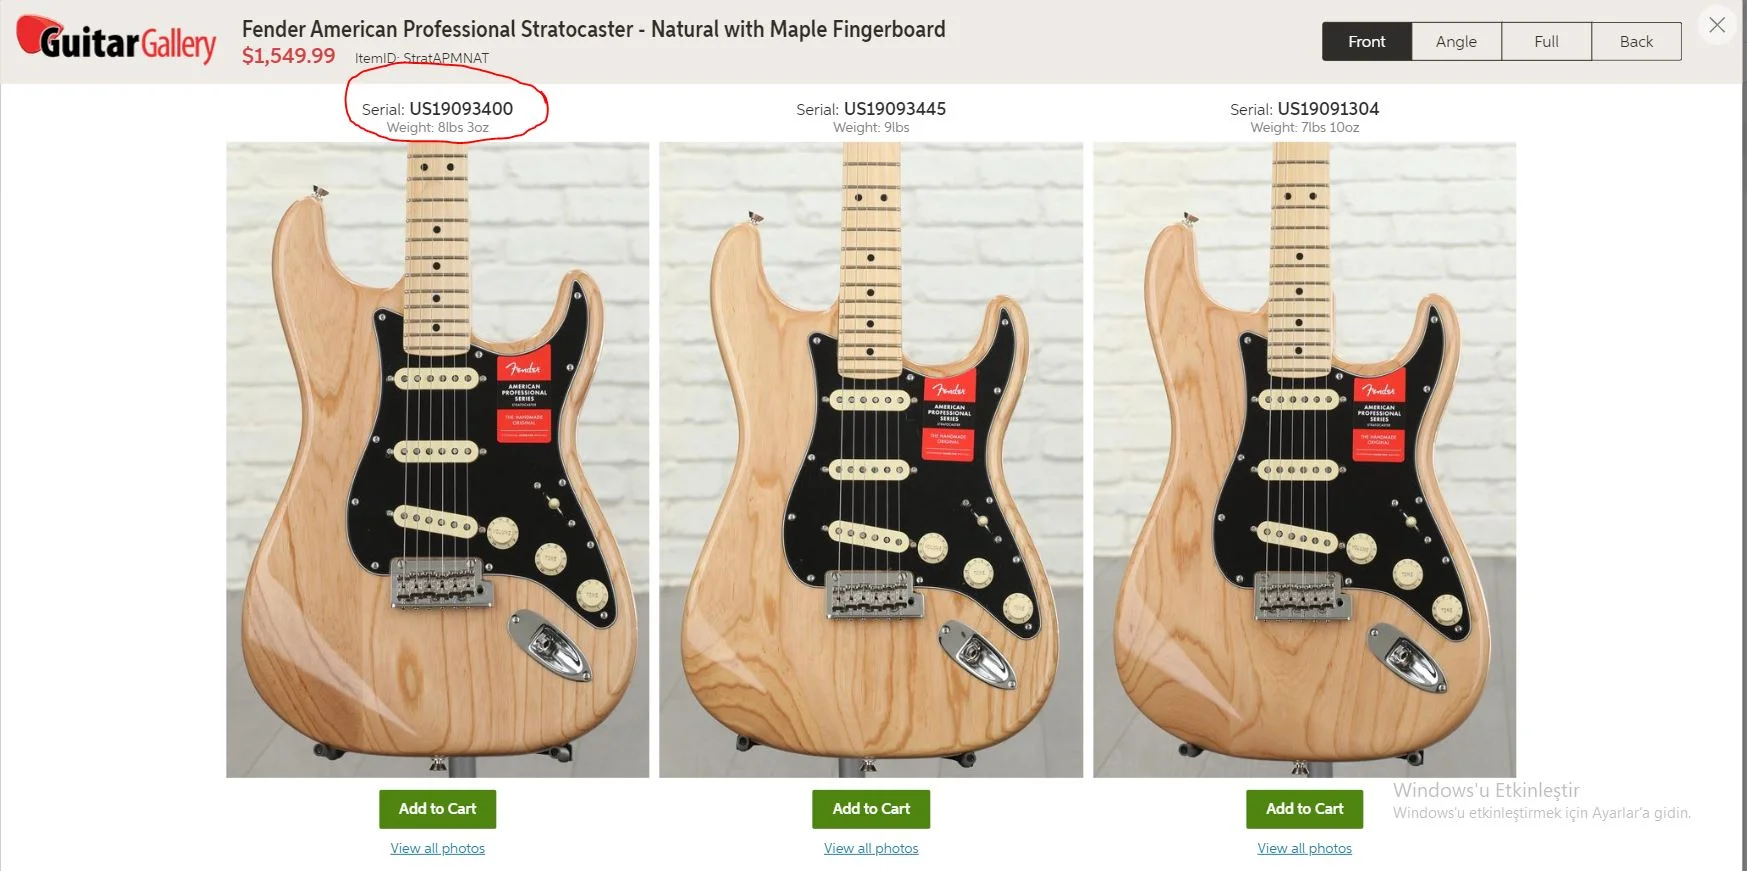Switch to the Angle view tab
1747x871 pixels.
tap(1456, 41)
